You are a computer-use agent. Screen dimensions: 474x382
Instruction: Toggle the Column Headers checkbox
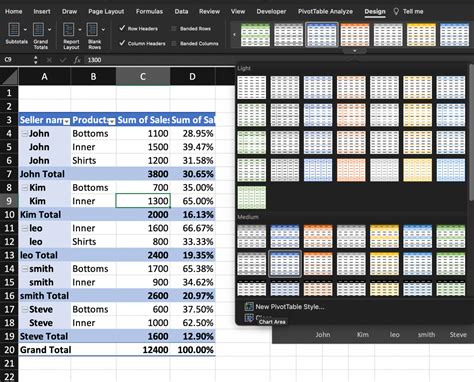coord(122,43)
